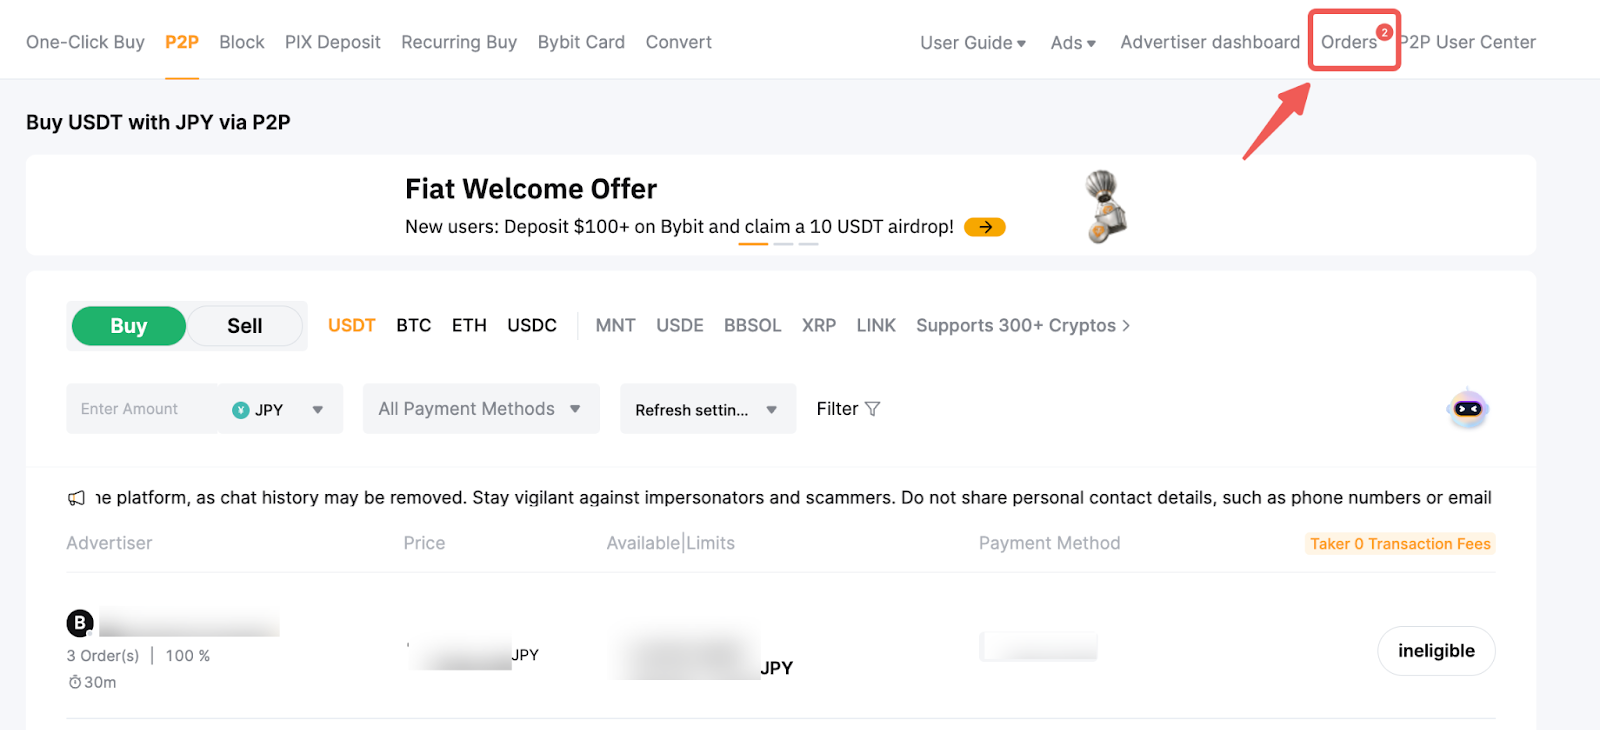Click Supports 300+ Cryptos link
Screen dimensions: 1600x730
coord(1022,326)
